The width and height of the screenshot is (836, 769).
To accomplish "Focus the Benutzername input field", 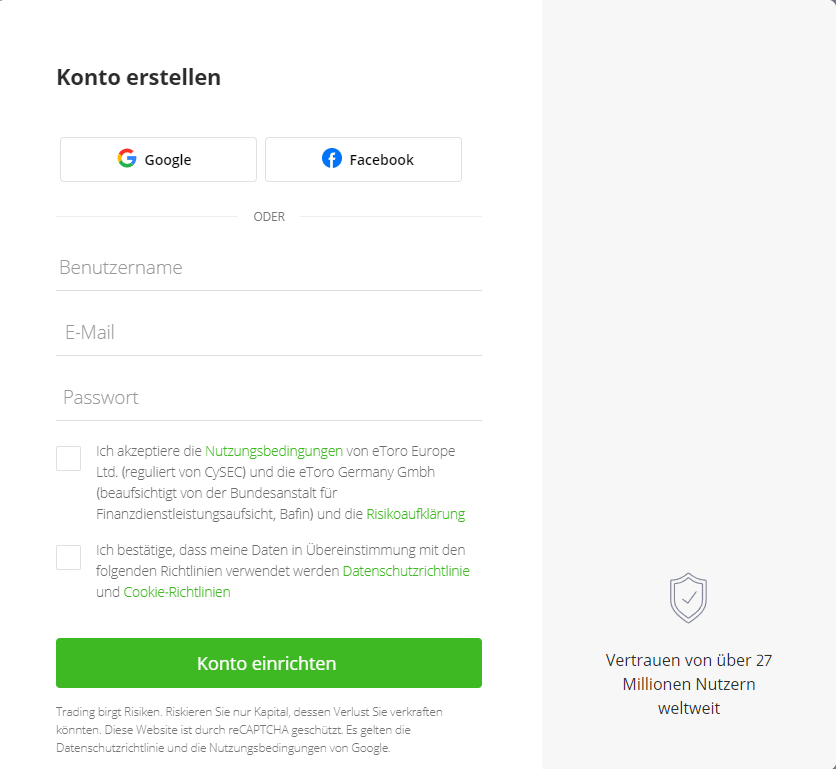I will tap(269, 268).
